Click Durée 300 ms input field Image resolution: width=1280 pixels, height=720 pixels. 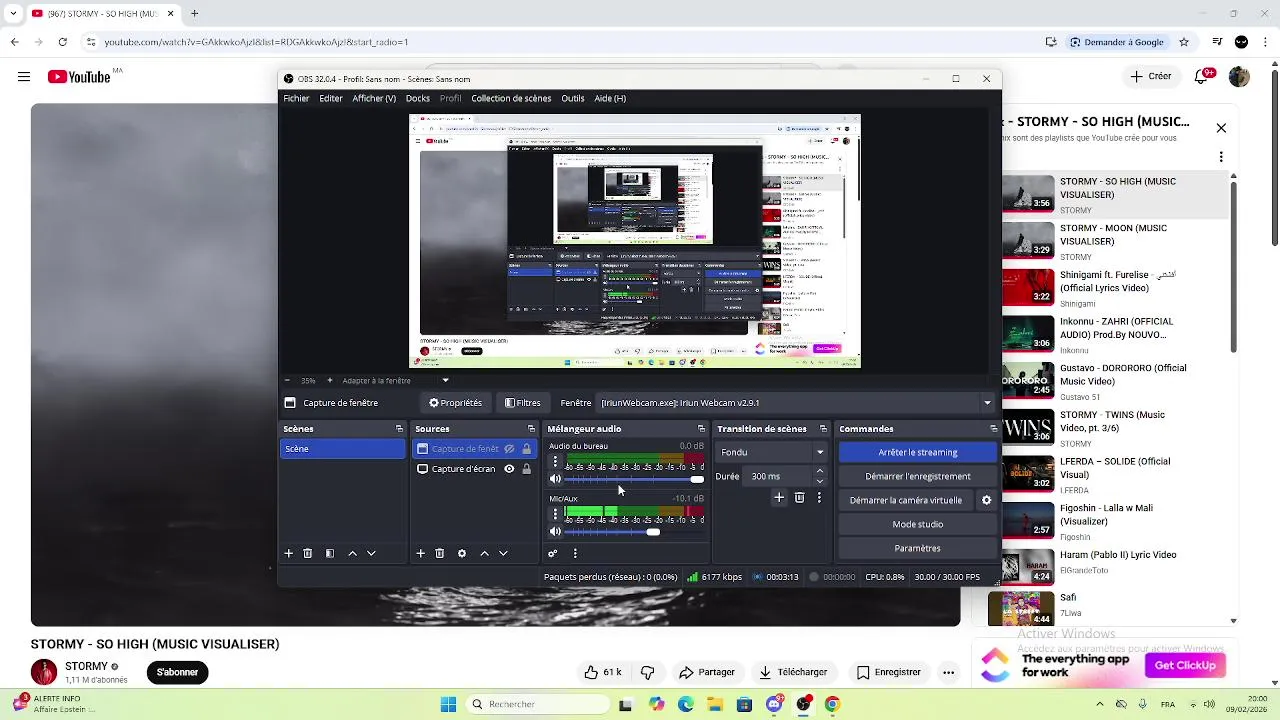pyautogui.click(x=778, y=476)
